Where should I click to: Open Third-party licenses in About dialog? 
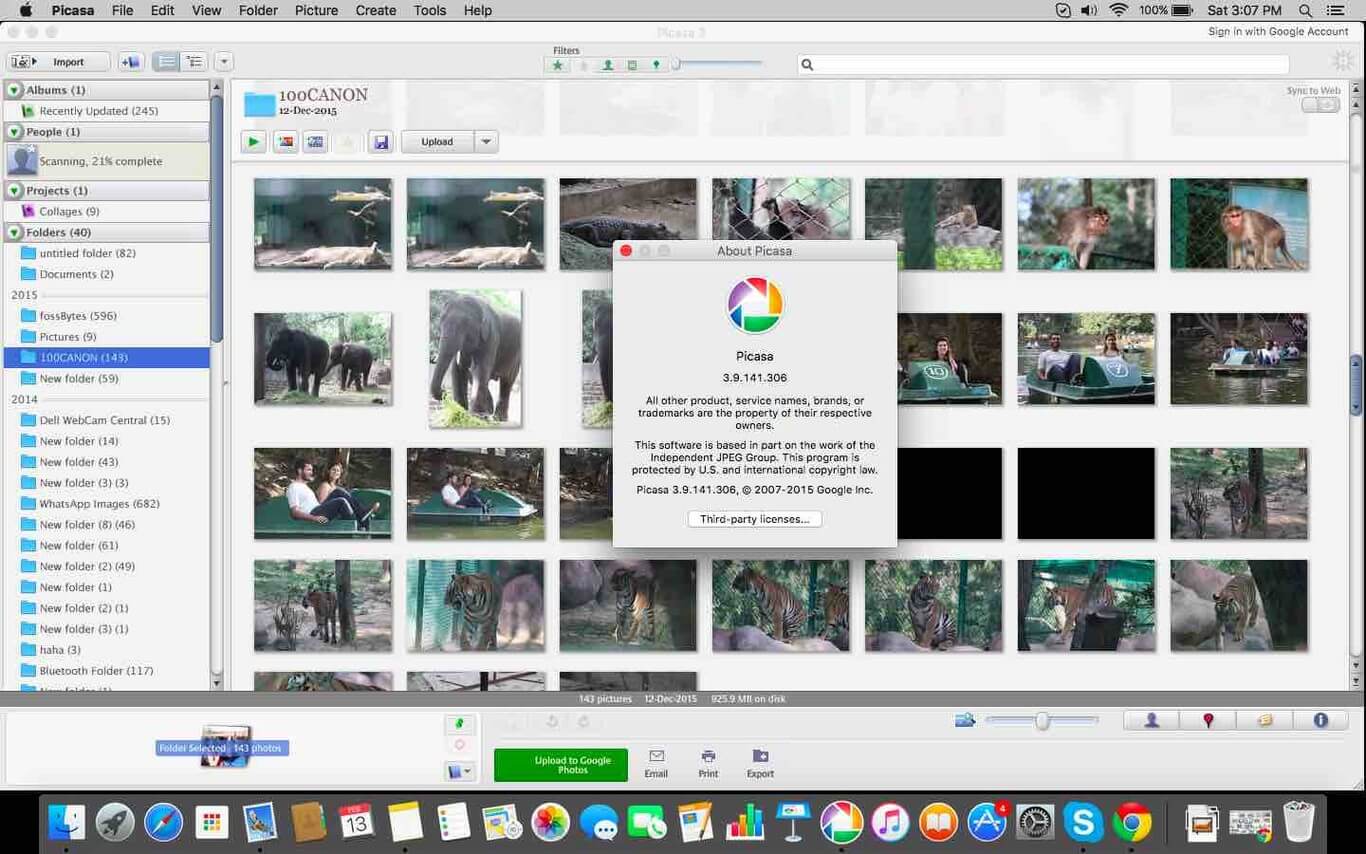tap(755, 519)
